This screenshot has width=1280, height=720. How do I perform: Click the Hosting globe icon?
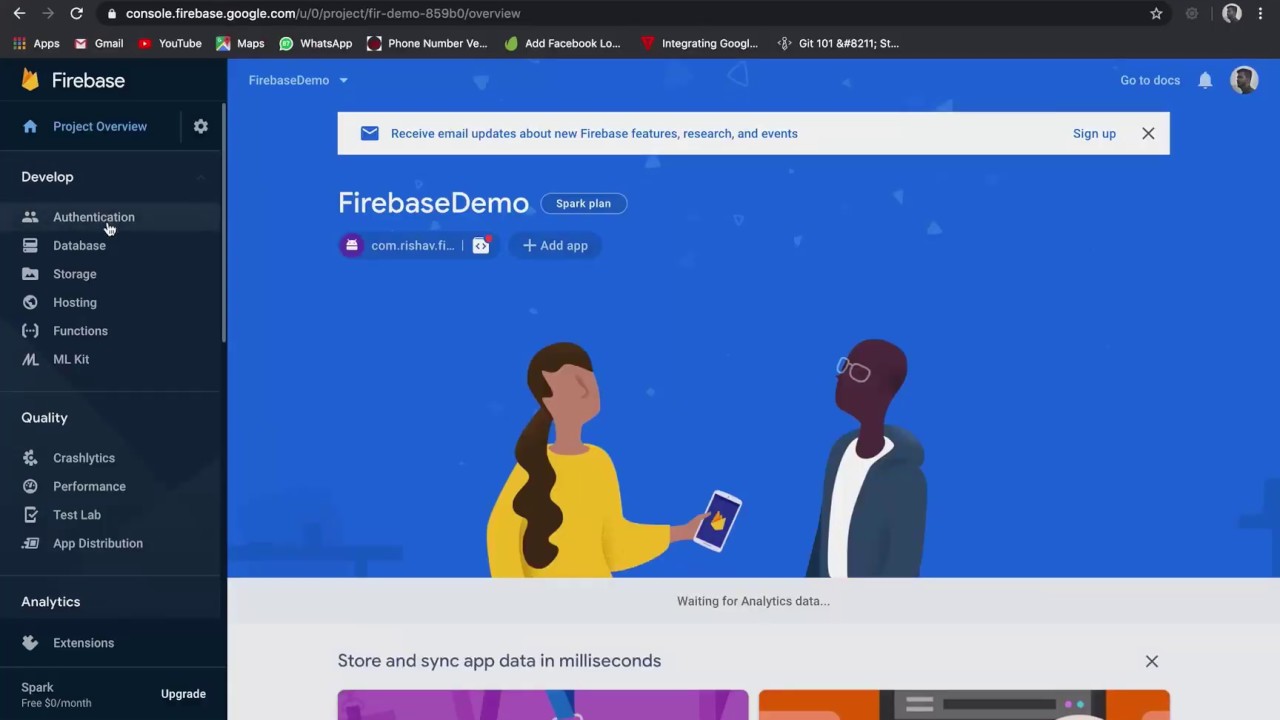click(x=30, y=302)
